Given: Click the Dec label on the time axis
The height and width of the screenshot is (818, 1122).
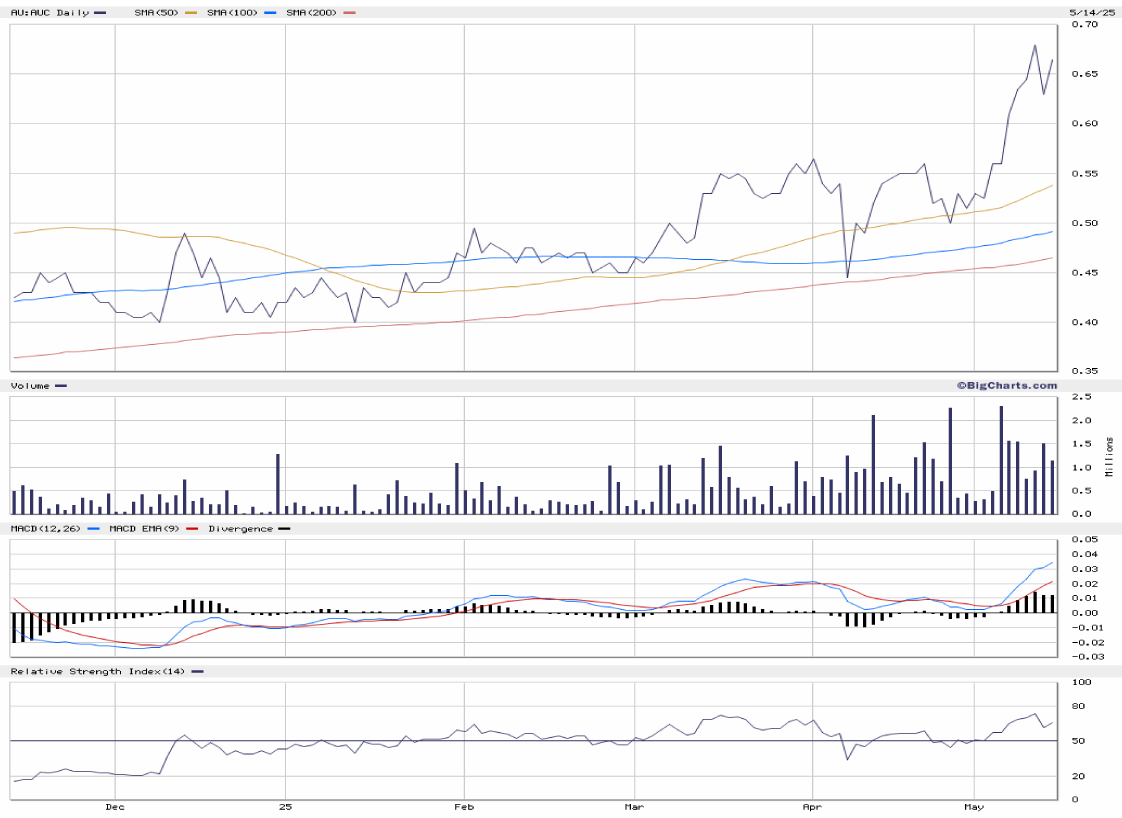Looking at the screenshot, I should pos(114,806).
